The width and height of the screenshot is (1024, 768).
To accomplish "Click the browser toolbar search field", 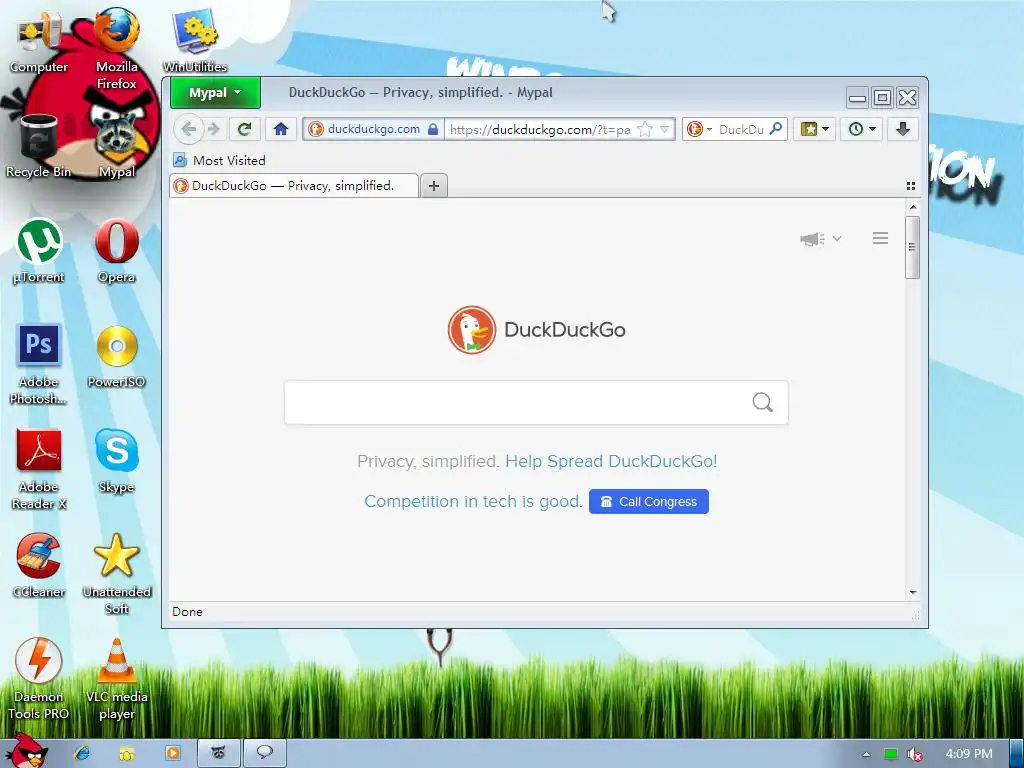I will click(741, 129).
